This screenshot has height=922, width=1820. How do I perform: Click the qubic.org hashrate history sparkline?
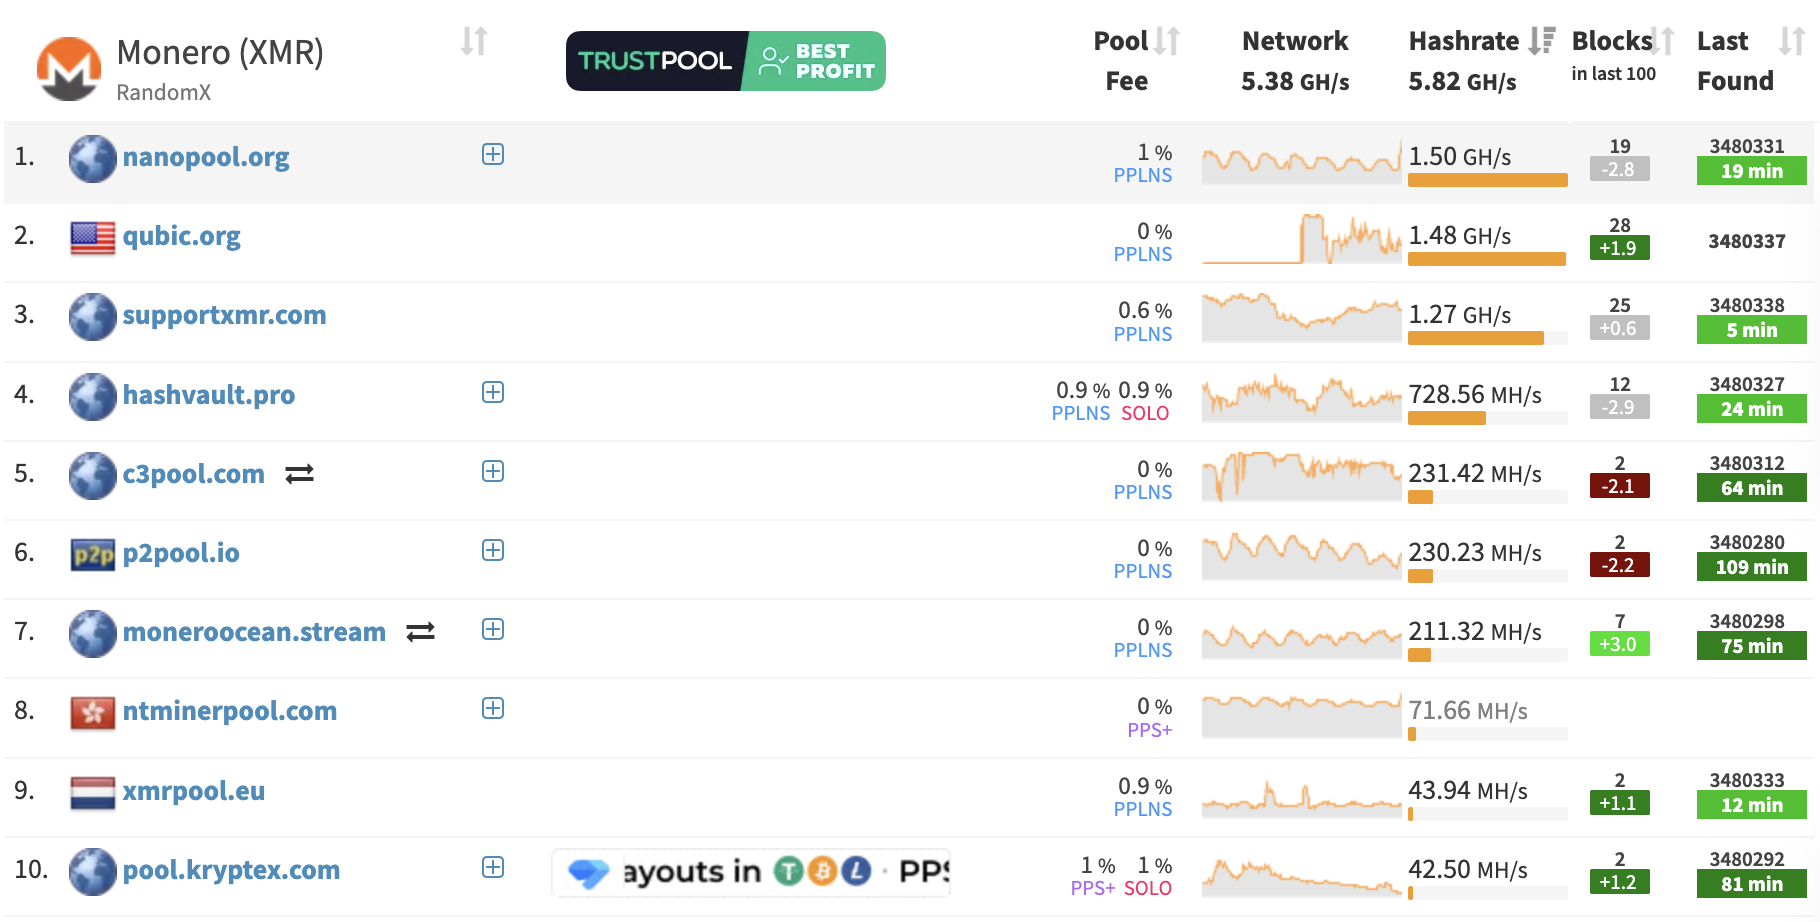[x=1301, y=239]
